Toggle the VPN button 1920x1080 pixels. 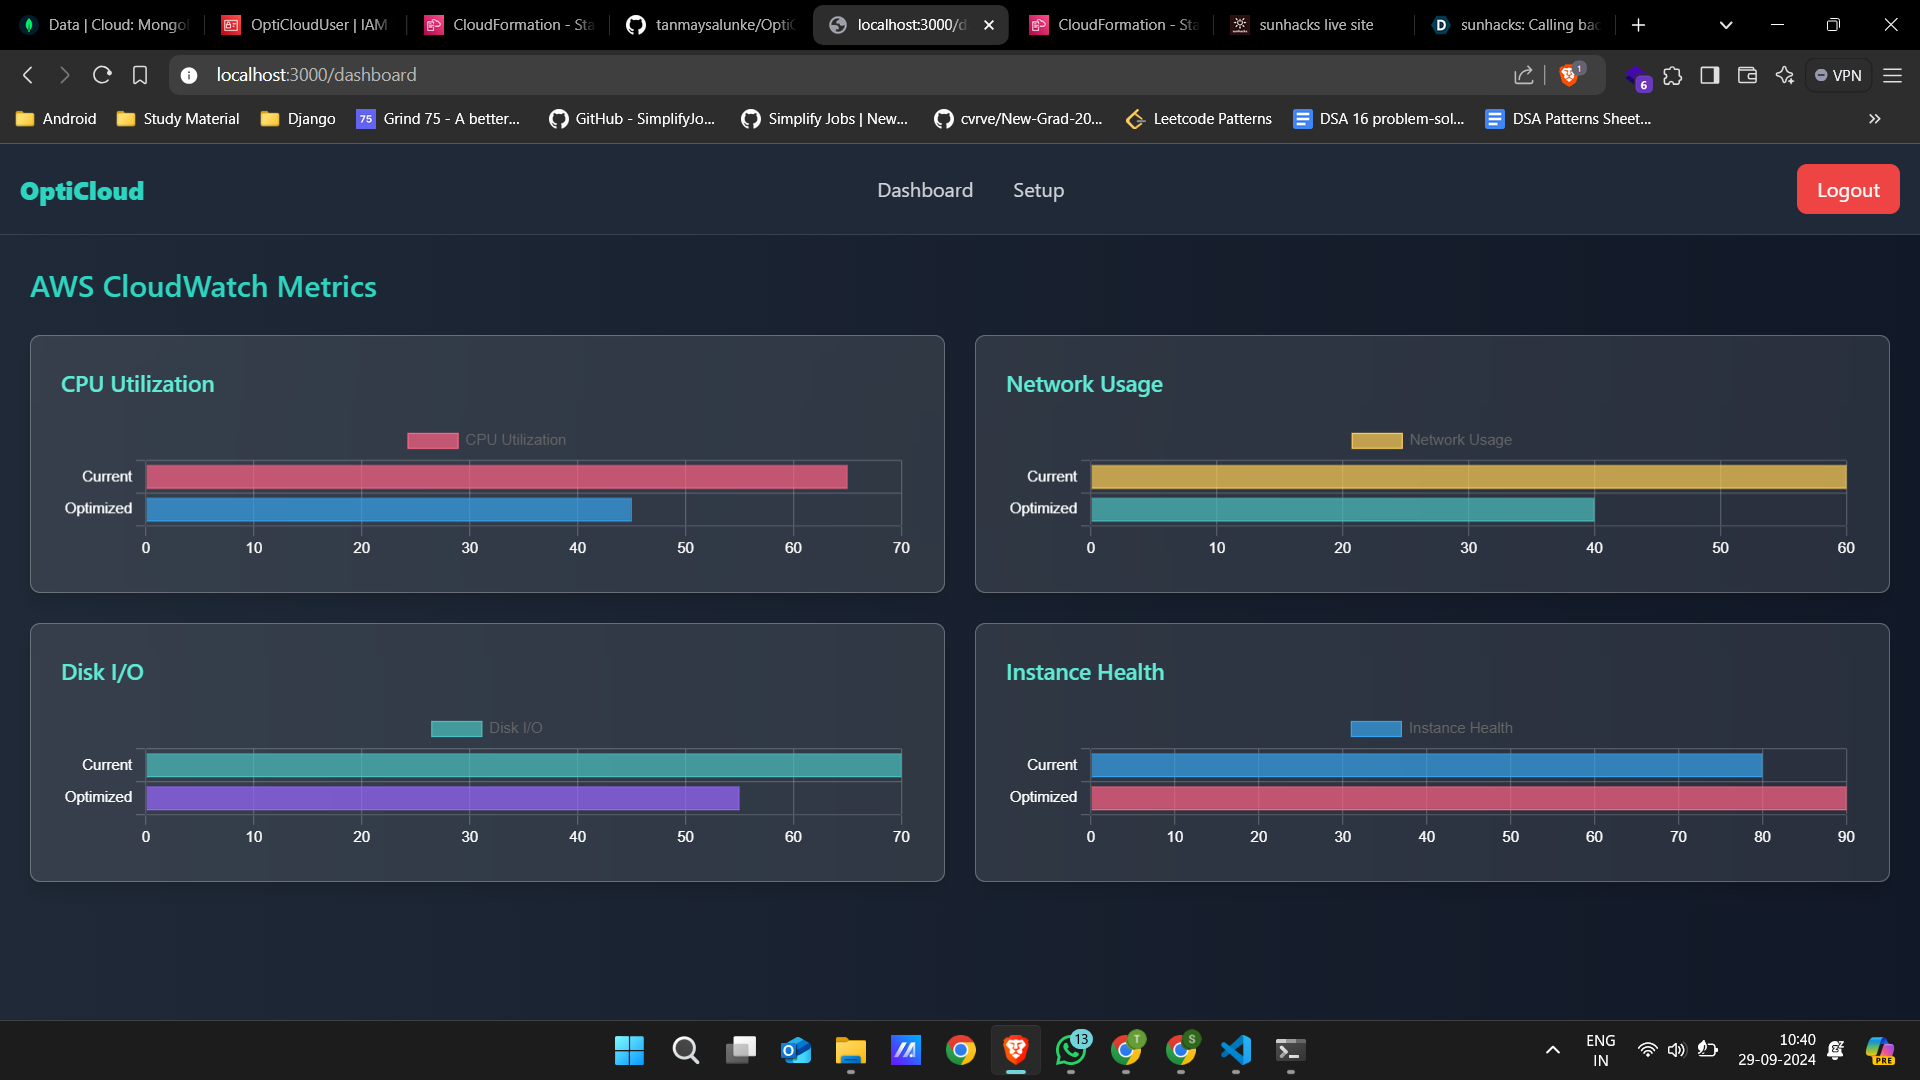[x=1838, y=75]
